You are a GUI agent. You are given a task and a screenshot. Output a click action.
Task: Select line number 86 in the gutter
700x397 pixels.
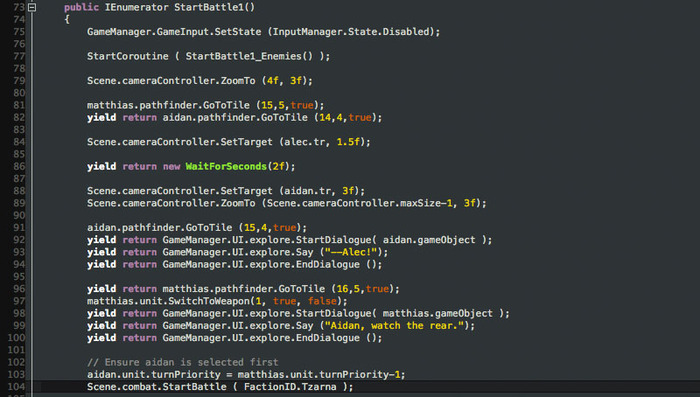point(19,167)
